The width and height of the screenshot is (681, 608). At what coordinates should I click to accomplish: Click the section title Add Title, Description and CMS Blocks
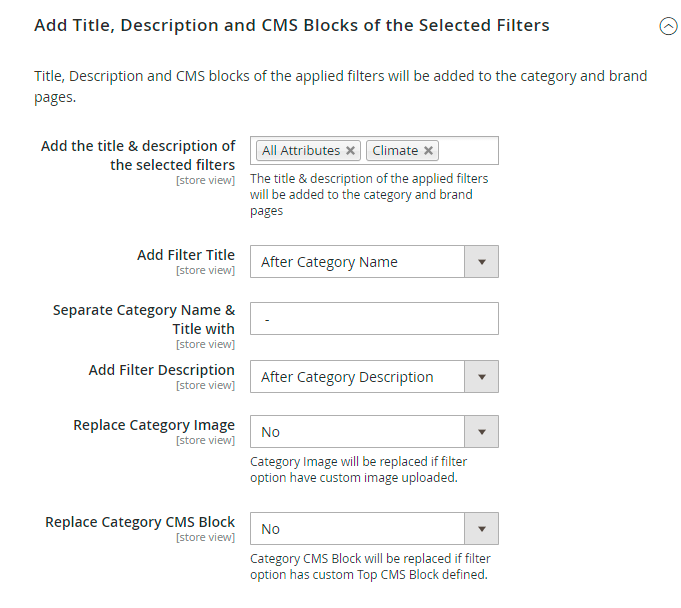click(x=291, y=25)
